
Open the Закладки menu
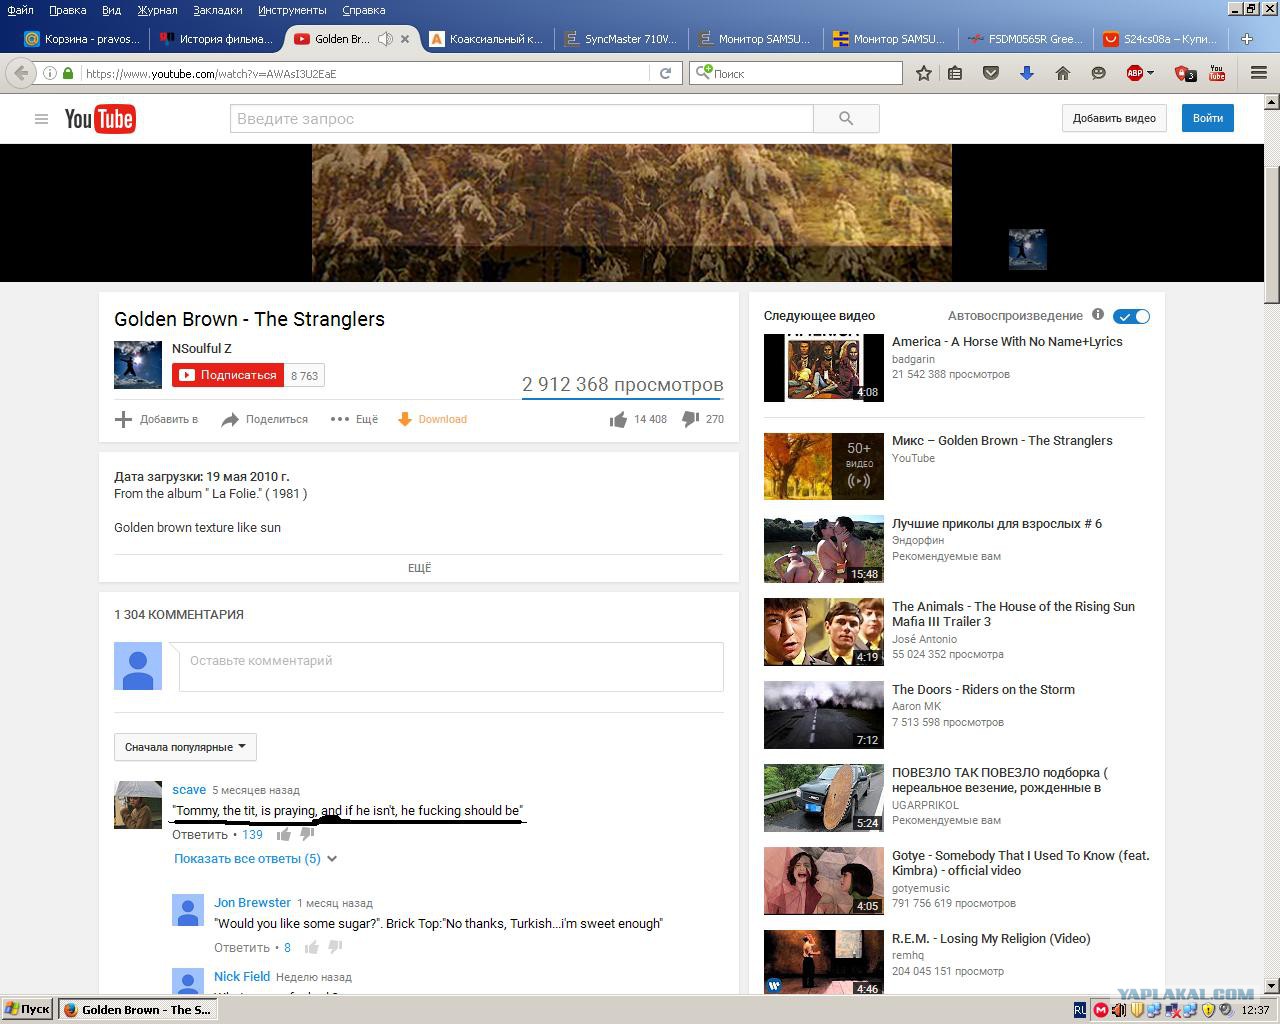[x=217, y=10]
